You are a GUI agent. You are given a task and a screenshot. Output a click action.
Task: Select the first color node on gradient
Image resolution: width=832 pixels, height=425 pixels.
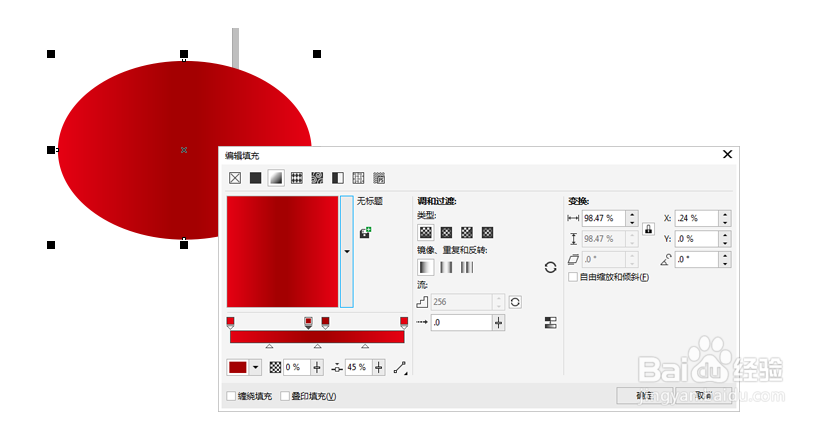[x=230, y=323]
